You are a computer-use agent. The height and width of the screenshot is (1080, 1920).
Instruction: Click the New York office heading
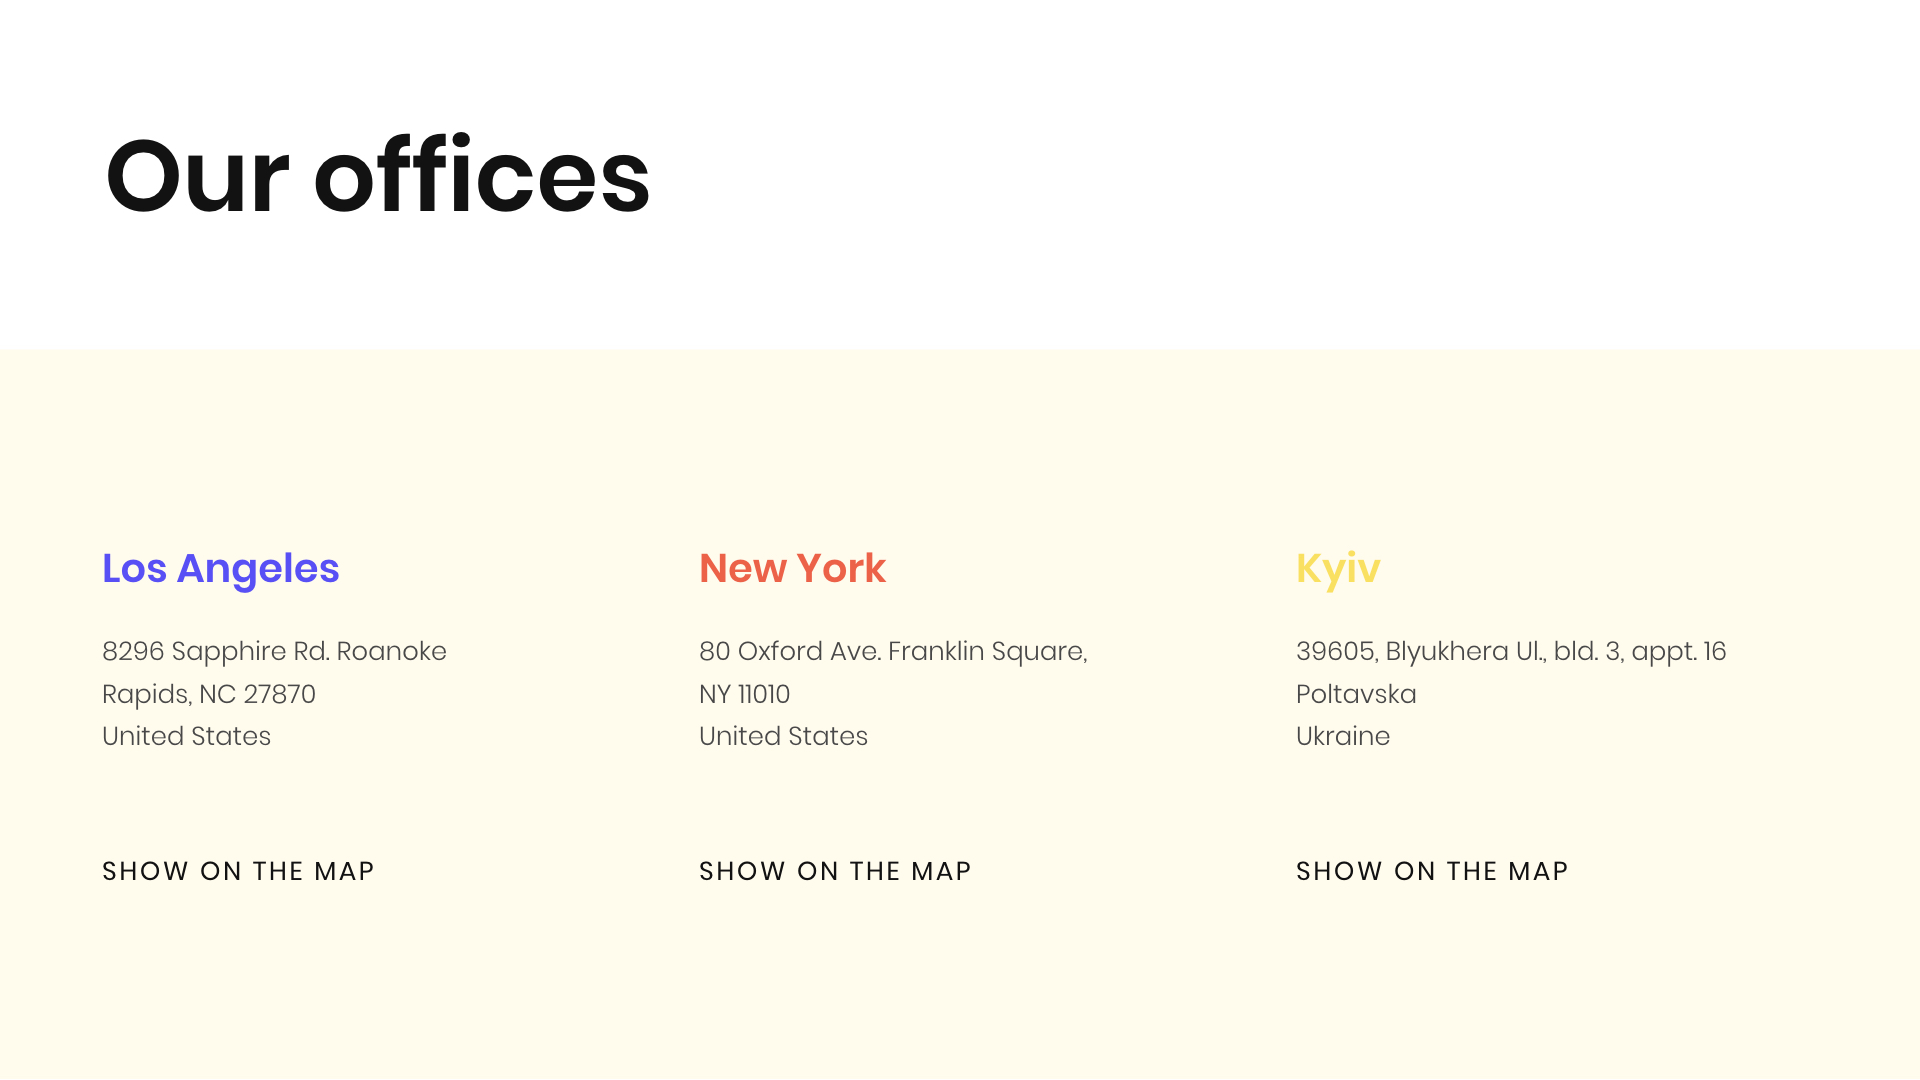click(x=792, y=569)
